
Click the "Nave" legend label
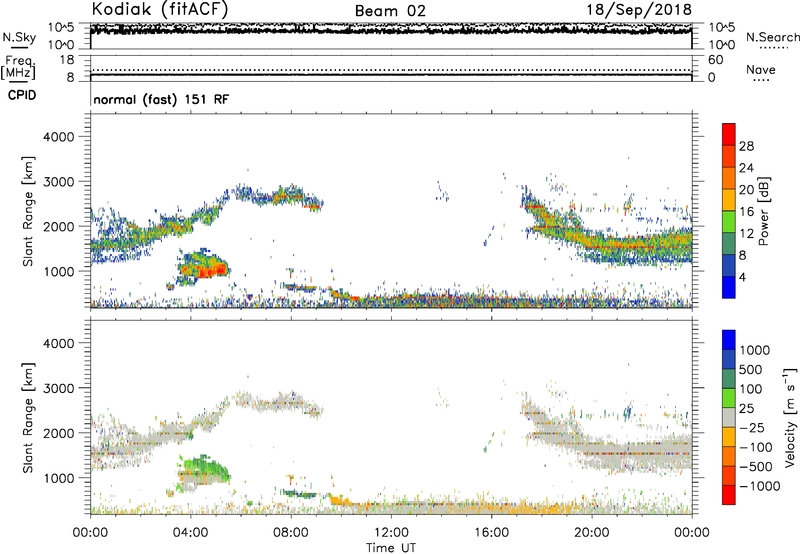[x=761, y=70]
